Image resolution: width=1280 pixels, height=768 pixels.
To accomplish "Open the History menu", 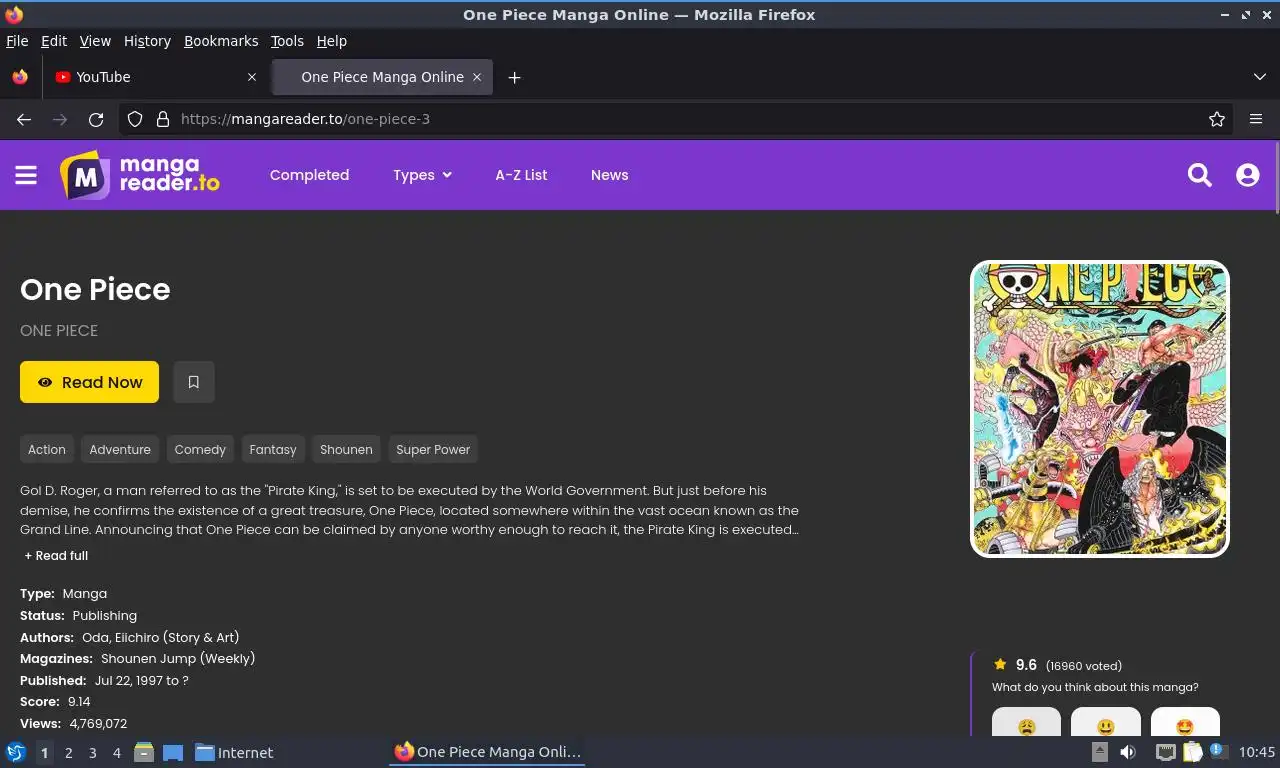I will pyautogui.click(x=147, y=41).
